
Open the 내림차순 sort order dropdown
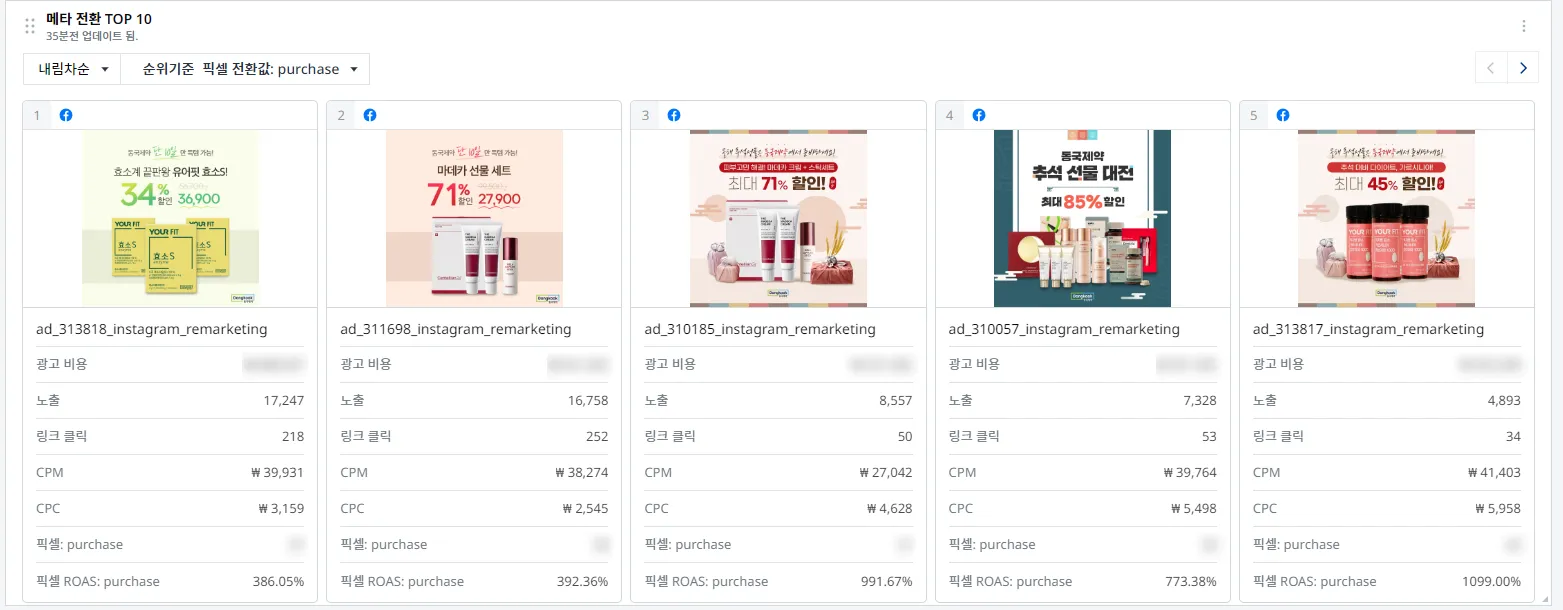[72, 69]
